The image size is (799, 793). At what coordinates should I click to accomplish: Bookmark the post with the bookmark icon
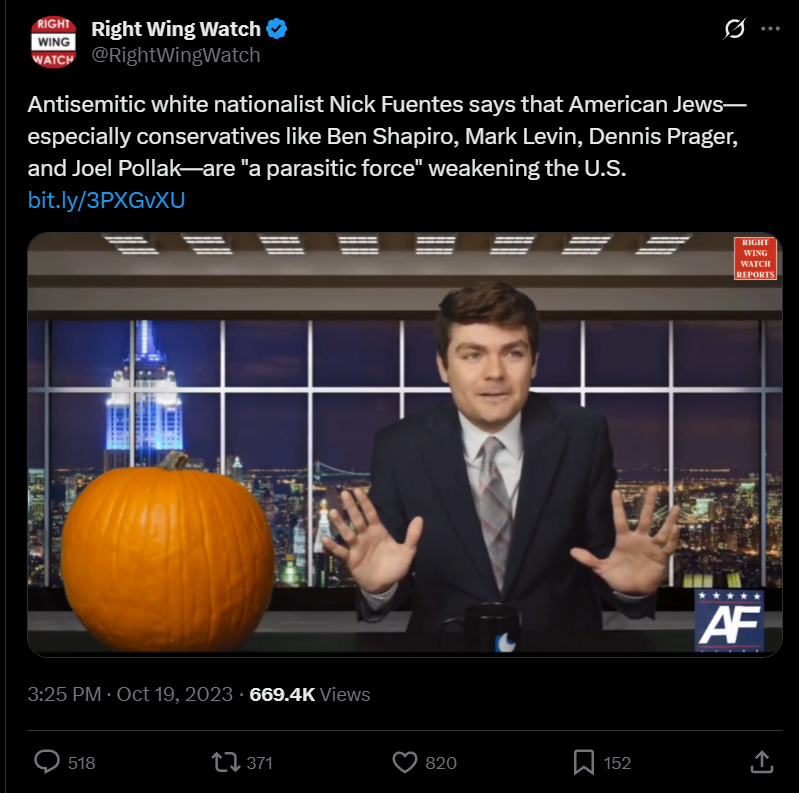coord(584,762)
